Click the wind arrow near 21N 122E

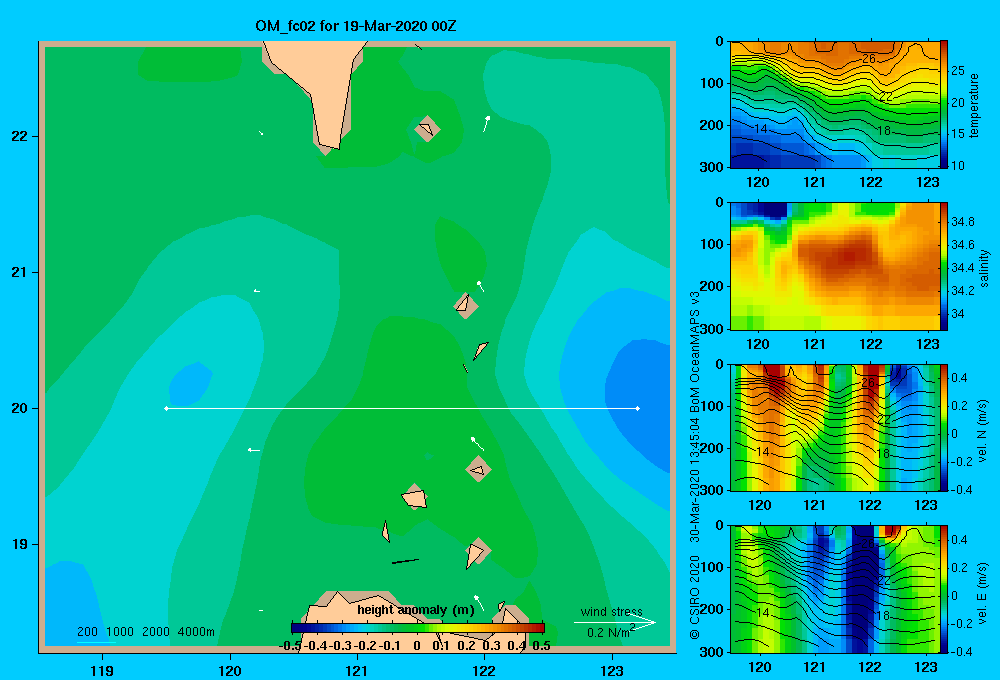pos(480,286)
